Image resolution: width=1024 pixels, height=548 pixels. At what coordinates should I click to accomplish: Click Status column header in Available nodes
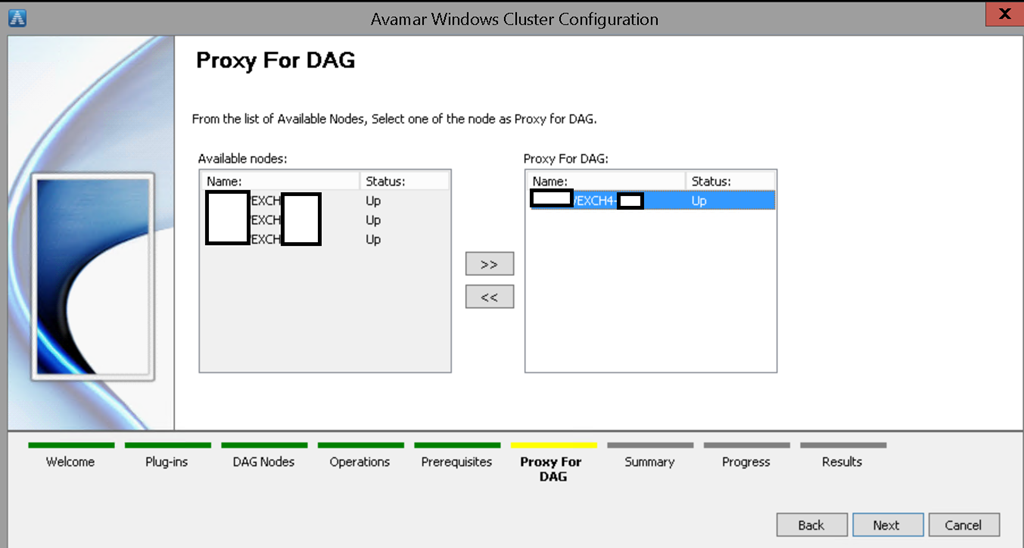[x=405, y=181]
